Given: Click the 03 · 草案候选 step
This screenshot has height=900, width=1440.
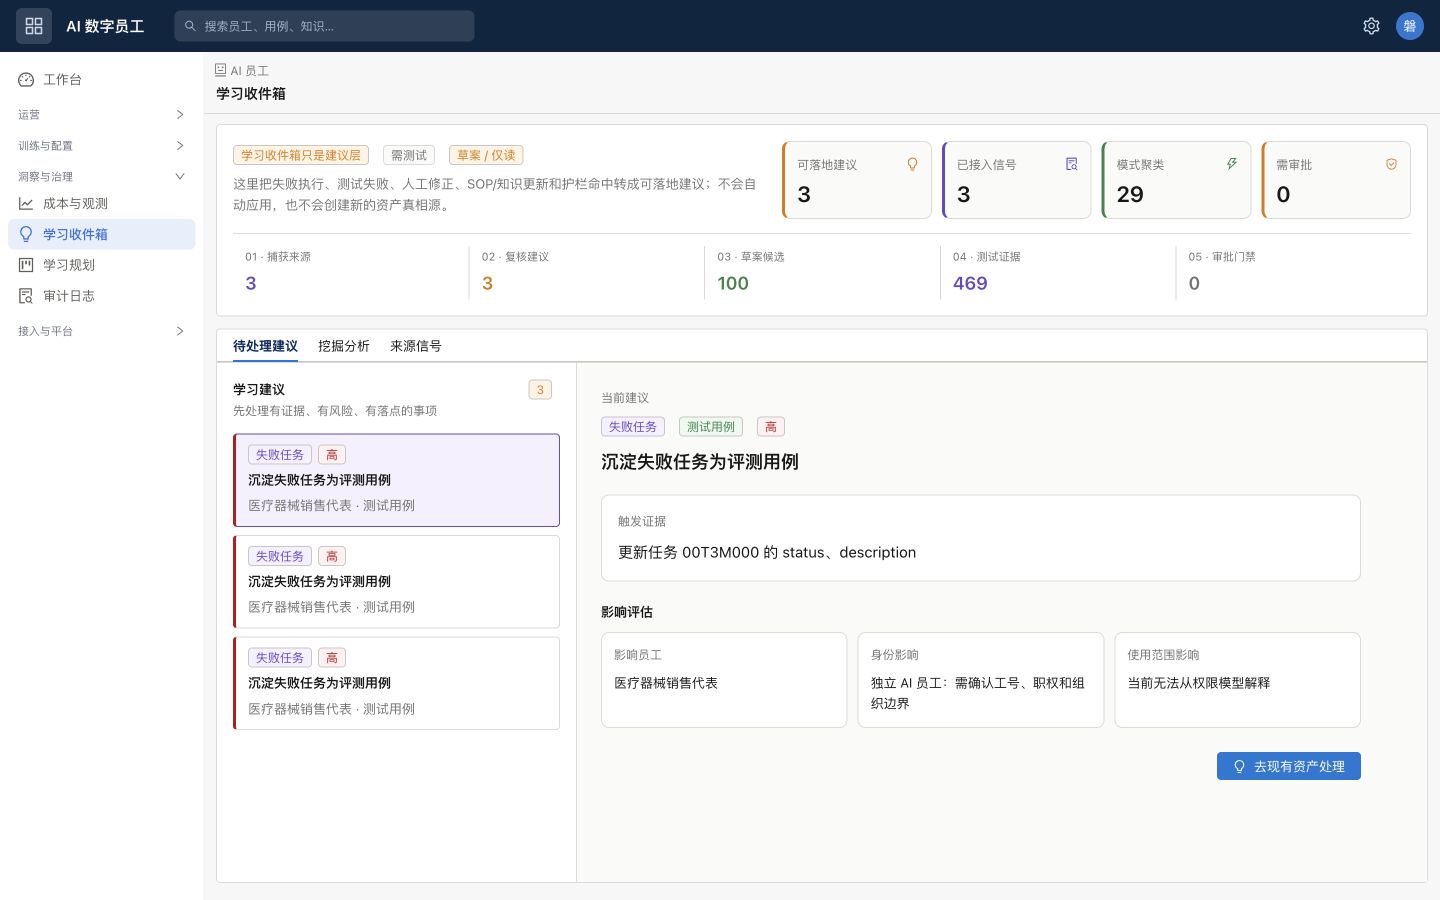Looking at the screenshot, I should 822,272.
